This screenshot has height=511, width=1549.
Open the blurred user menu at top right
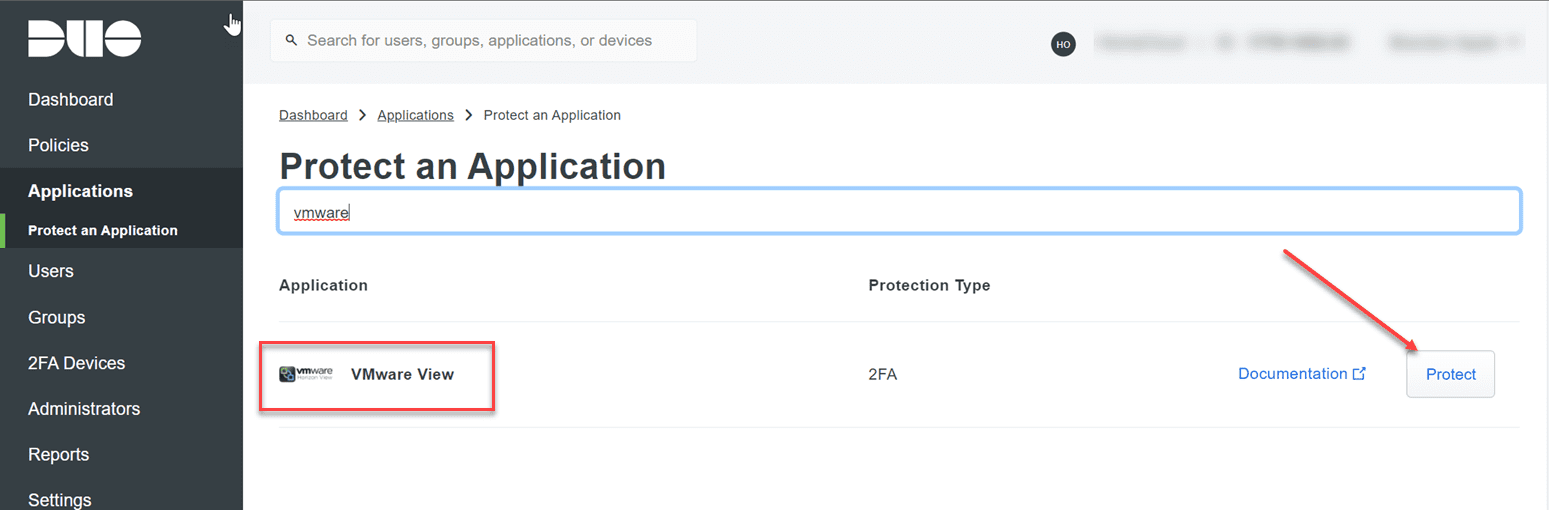(x=1454, y=43)
